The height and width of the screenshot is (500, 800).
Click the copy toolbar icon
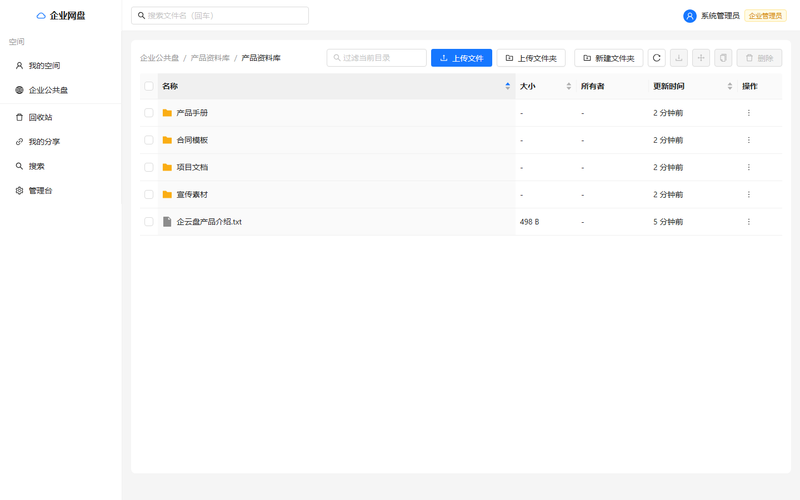(x=723, y=58)
